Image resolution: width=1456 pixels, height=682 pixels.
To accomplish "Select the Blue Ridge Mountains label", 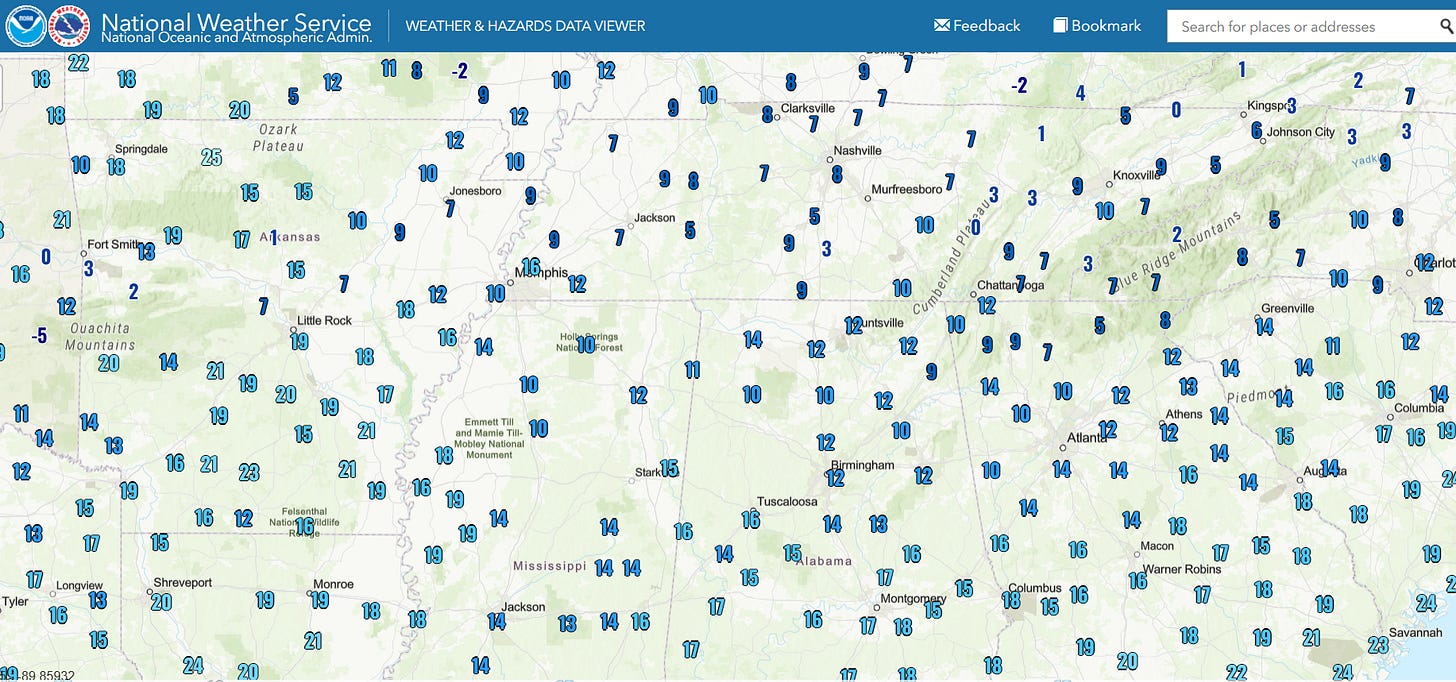I will point(1178,253).
